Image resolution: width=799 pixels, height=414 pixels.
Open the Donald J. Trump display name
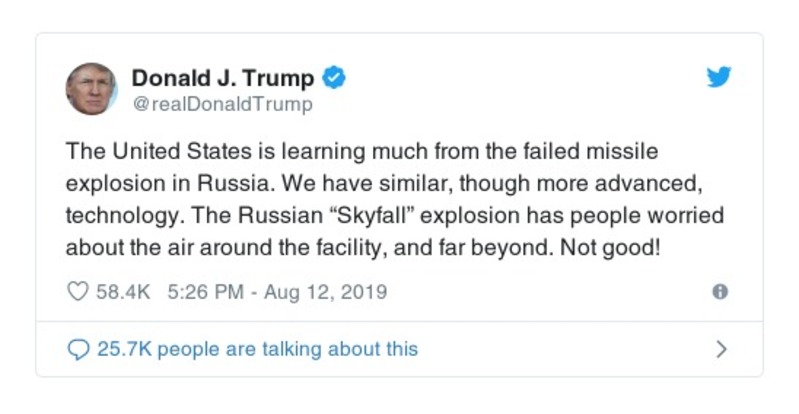222,78
